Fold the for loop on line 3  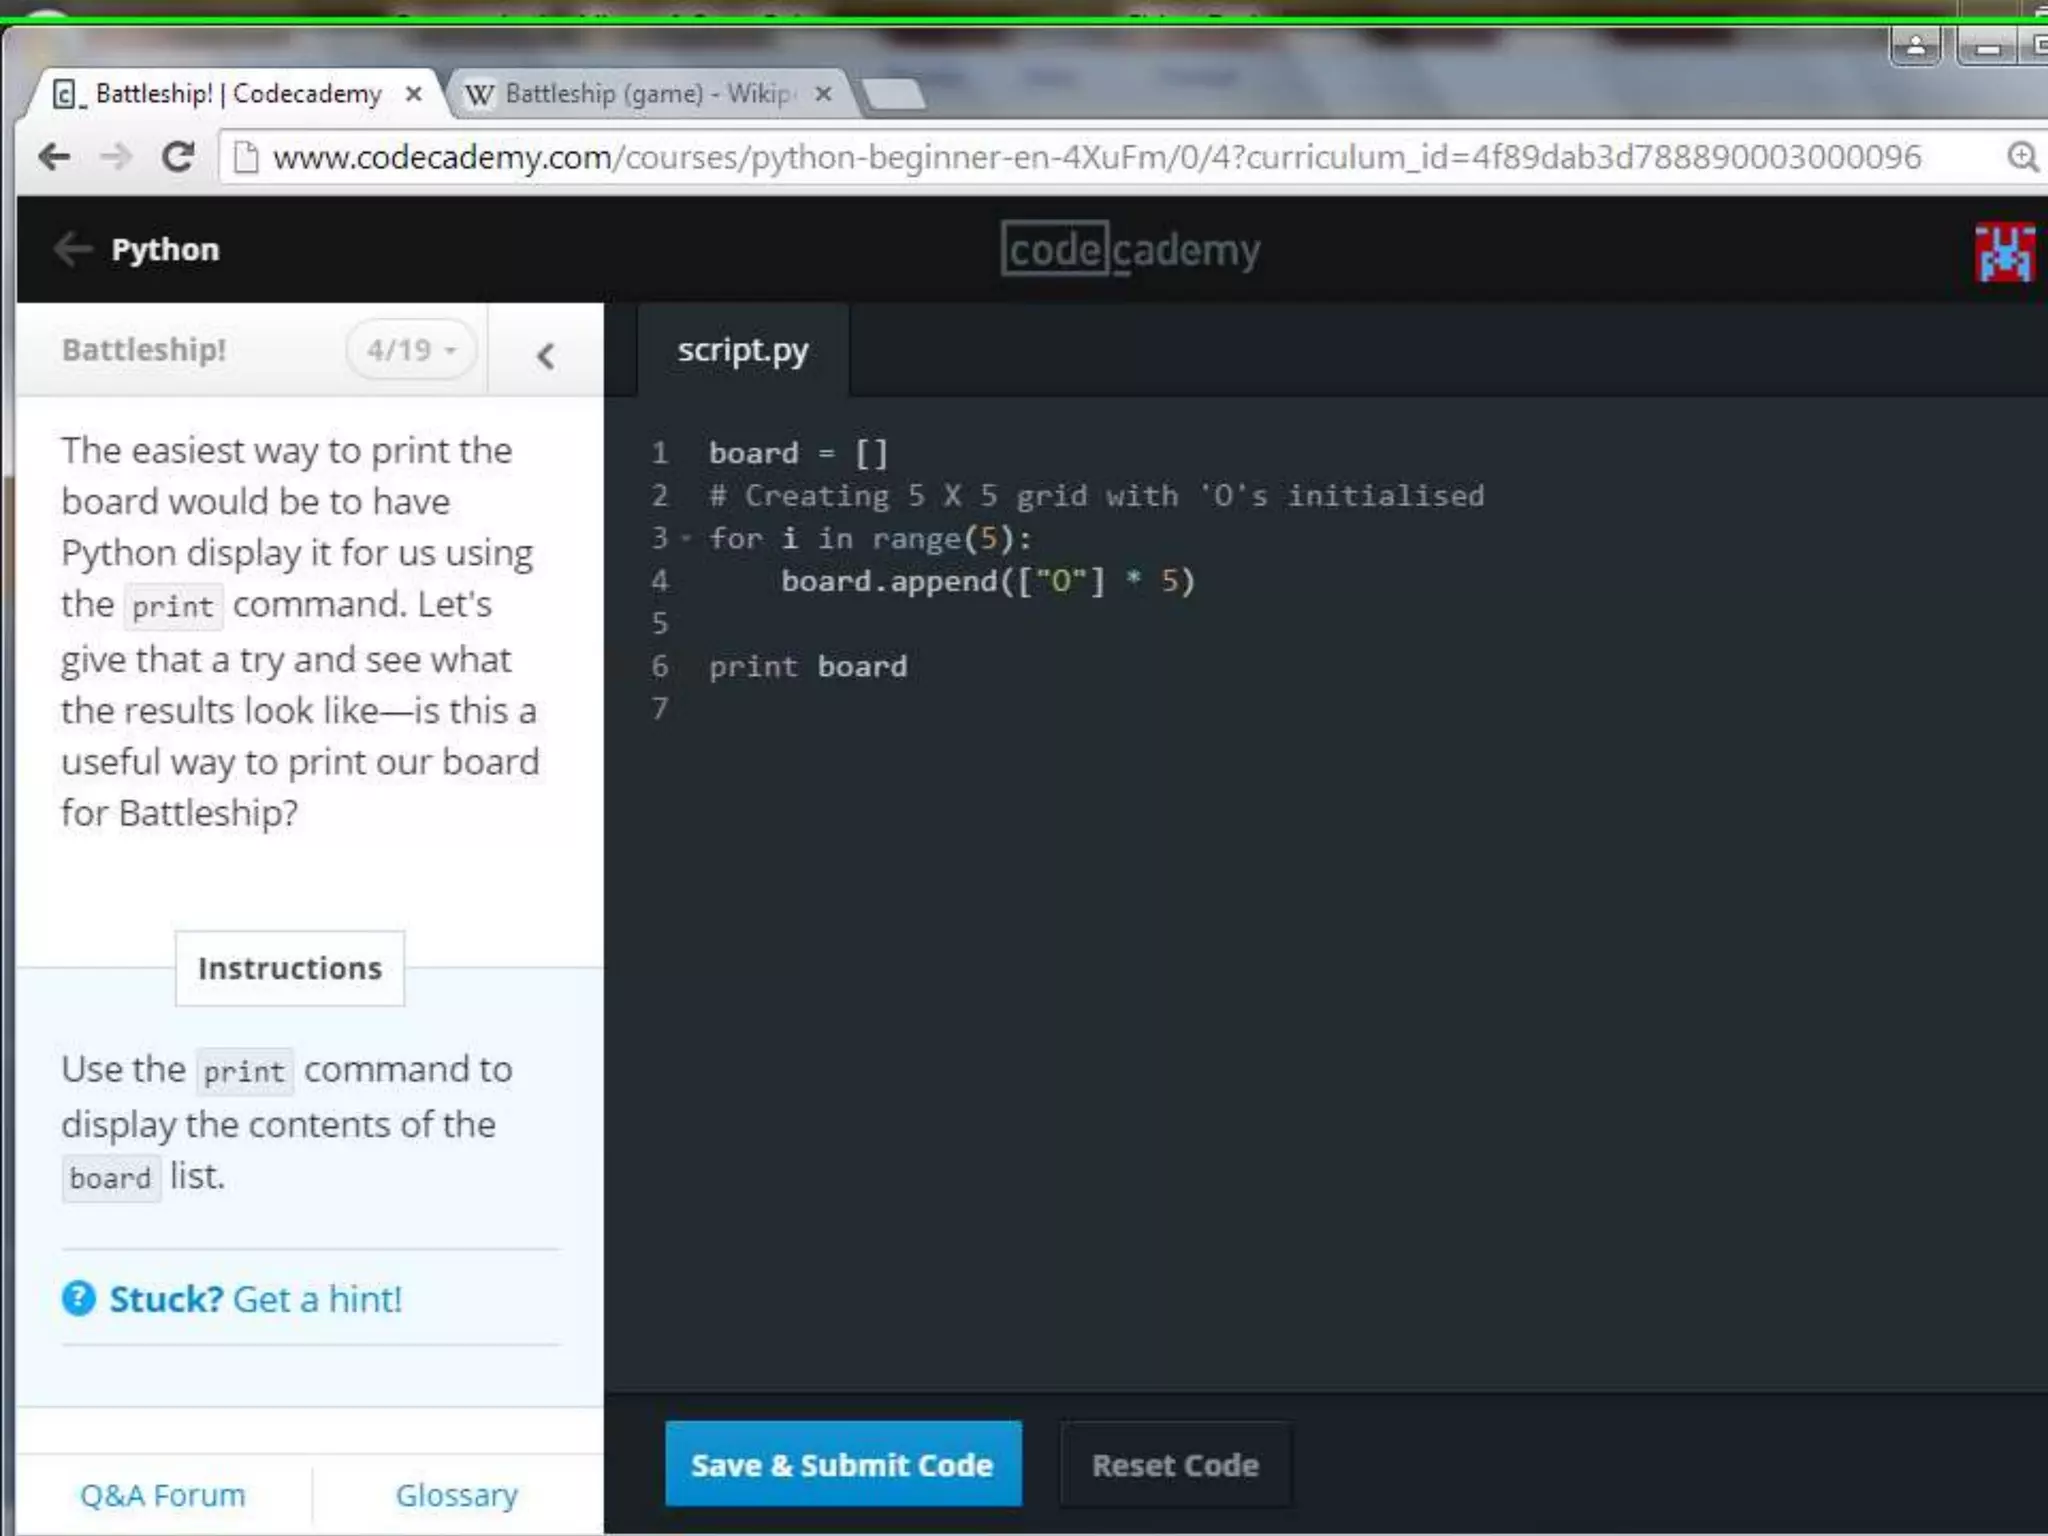(x=686, y=539)
